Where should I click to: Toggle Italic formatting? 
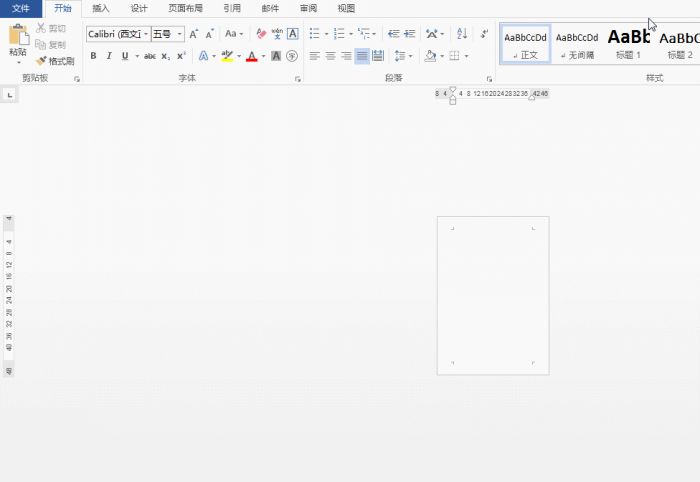click(109, 56)
